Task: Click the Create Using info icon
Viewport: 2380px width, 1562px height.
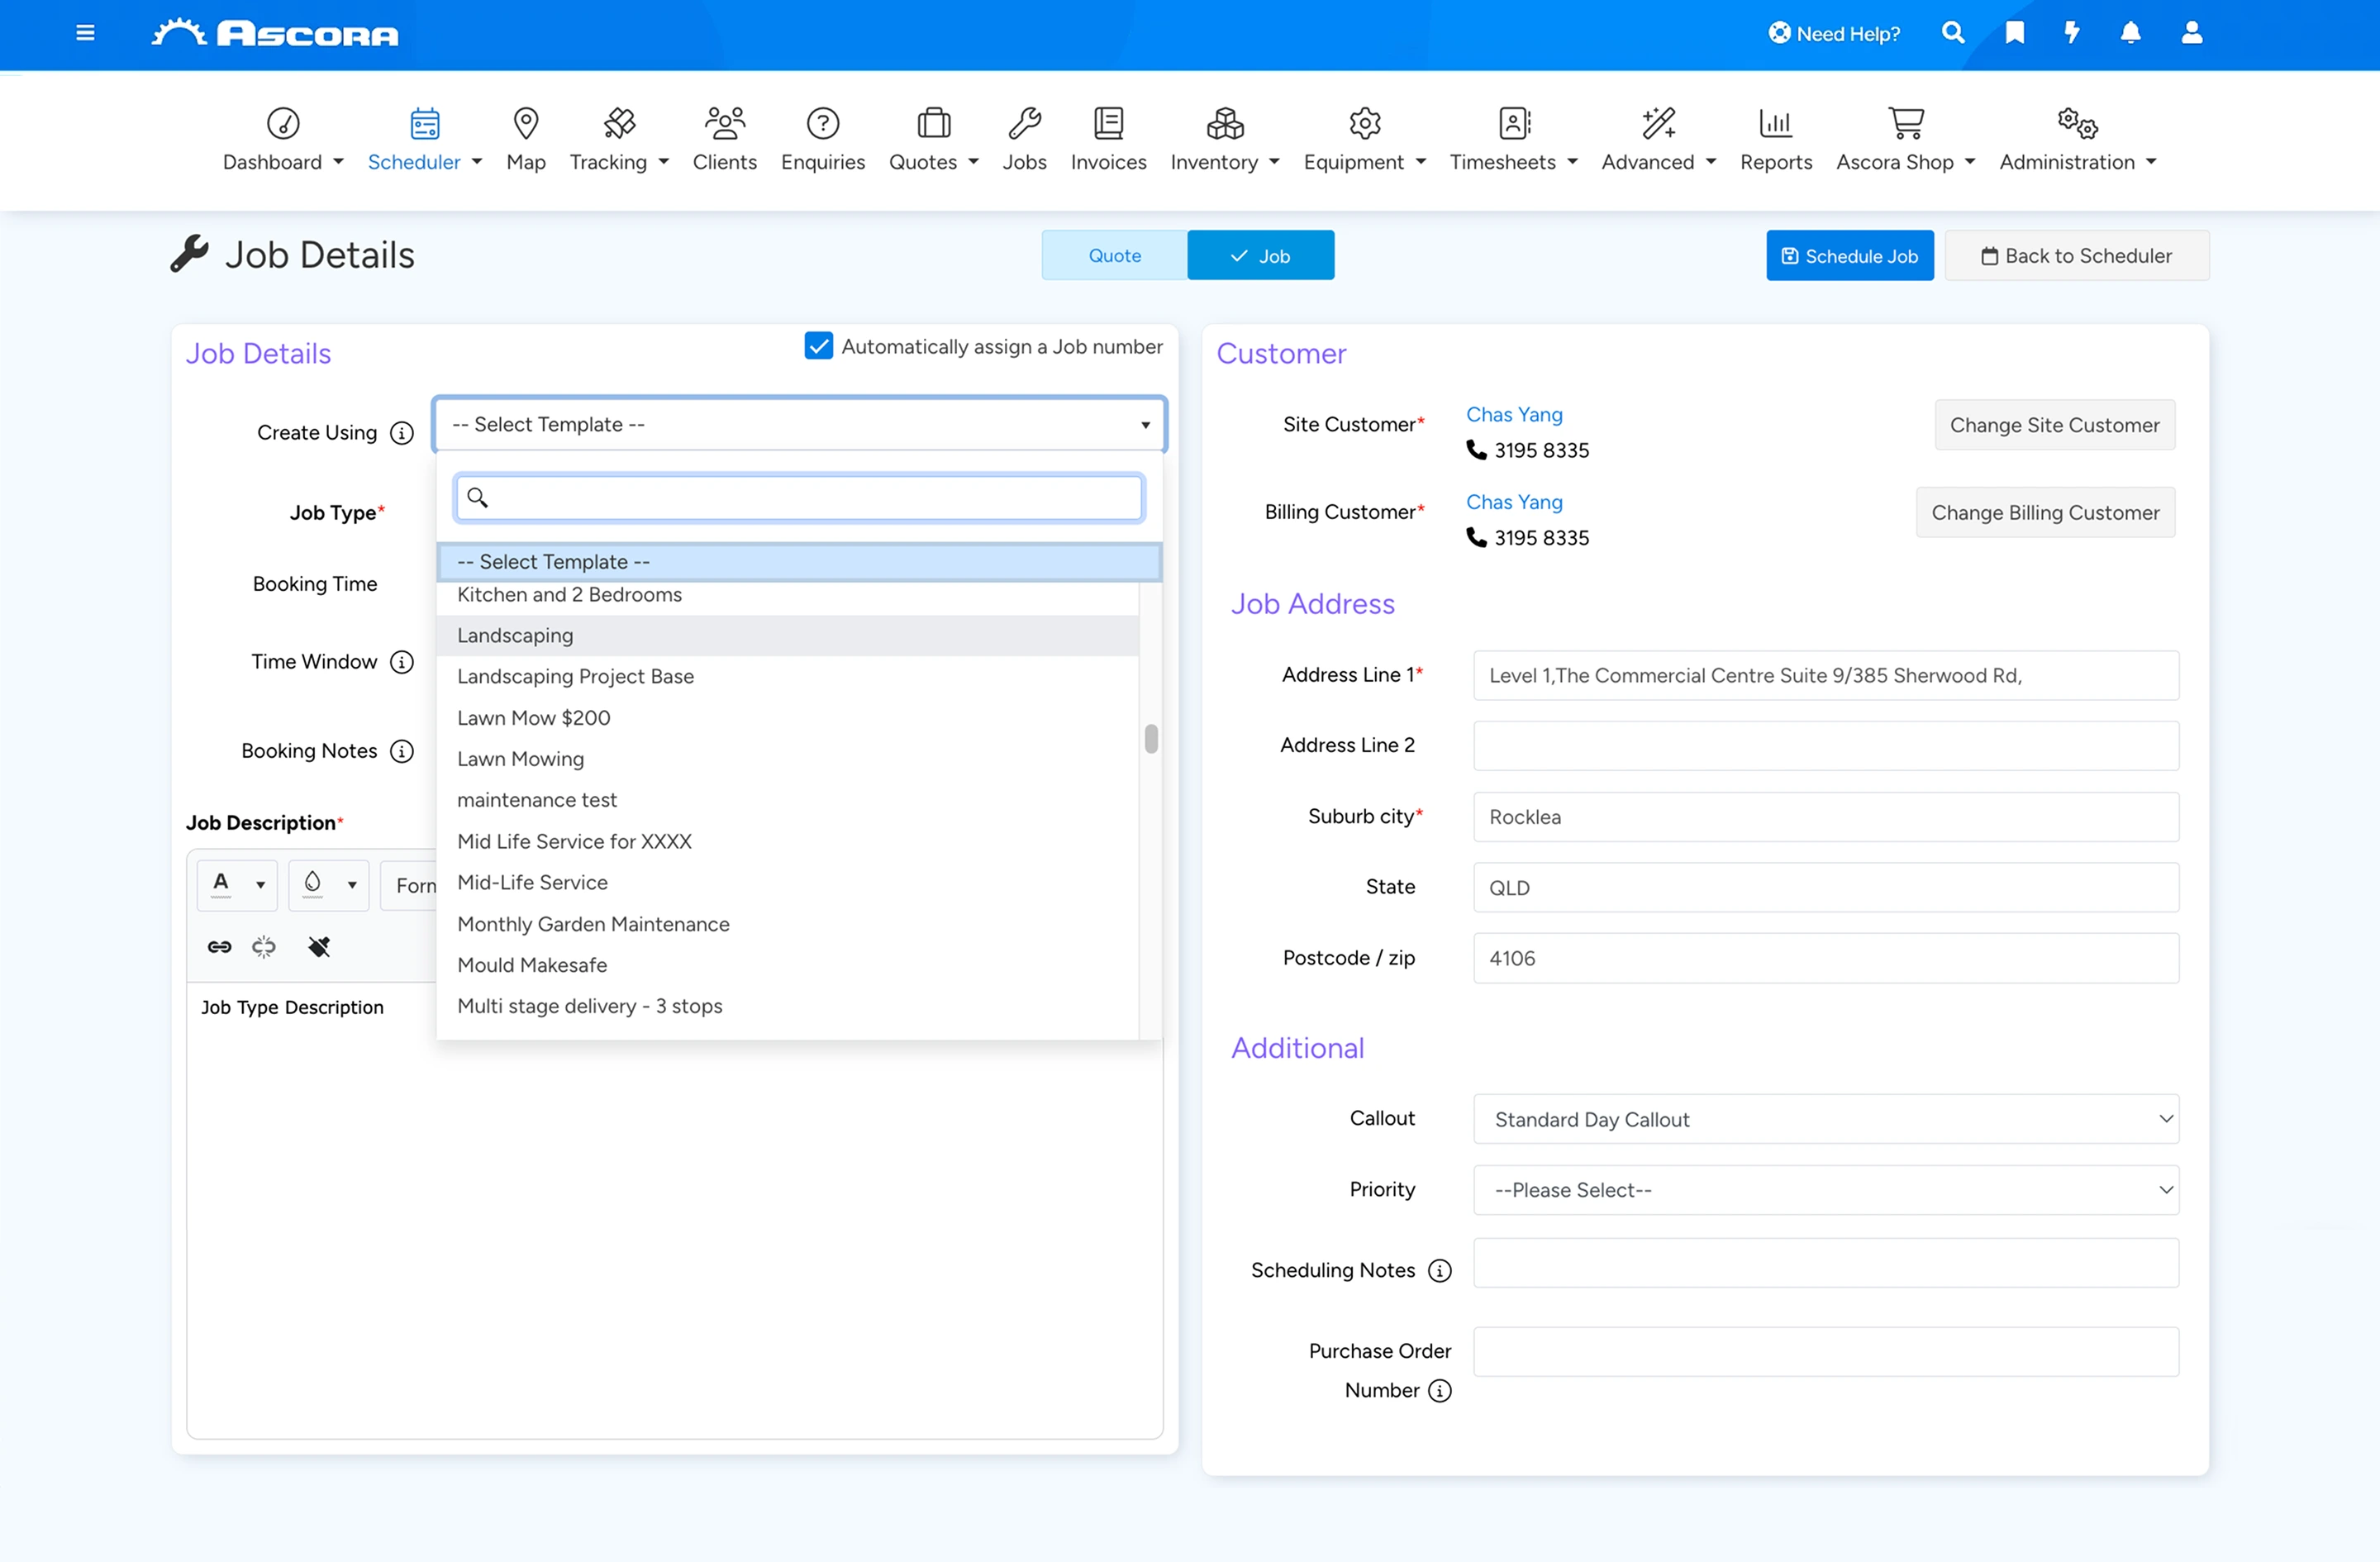Action: [x=401, y=433]
